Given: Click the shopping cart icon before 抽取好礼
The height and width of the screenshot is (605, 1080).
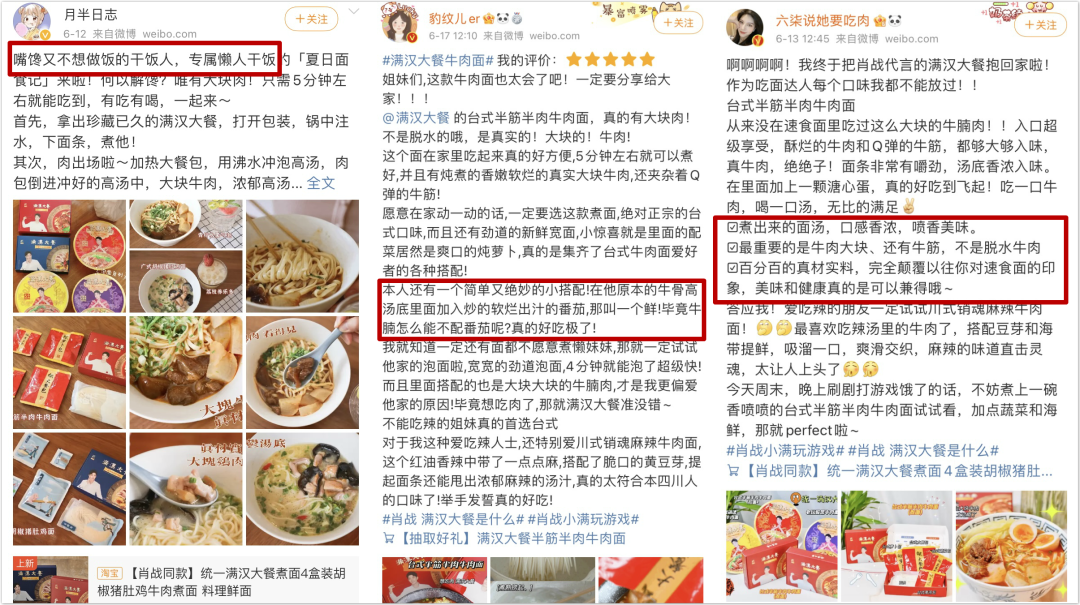Looking at the screenshot, I should tap(388, 538).
